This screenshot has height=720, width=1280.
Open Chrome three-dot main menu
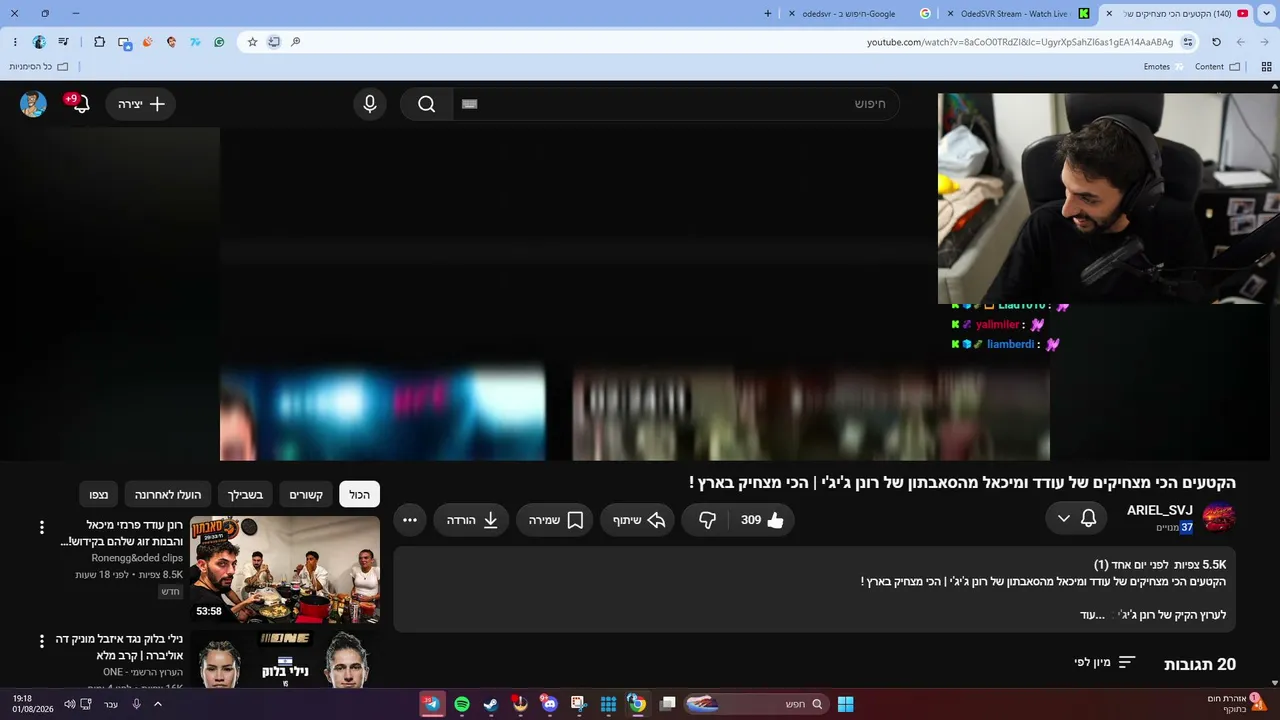click(x=15, y=42)
